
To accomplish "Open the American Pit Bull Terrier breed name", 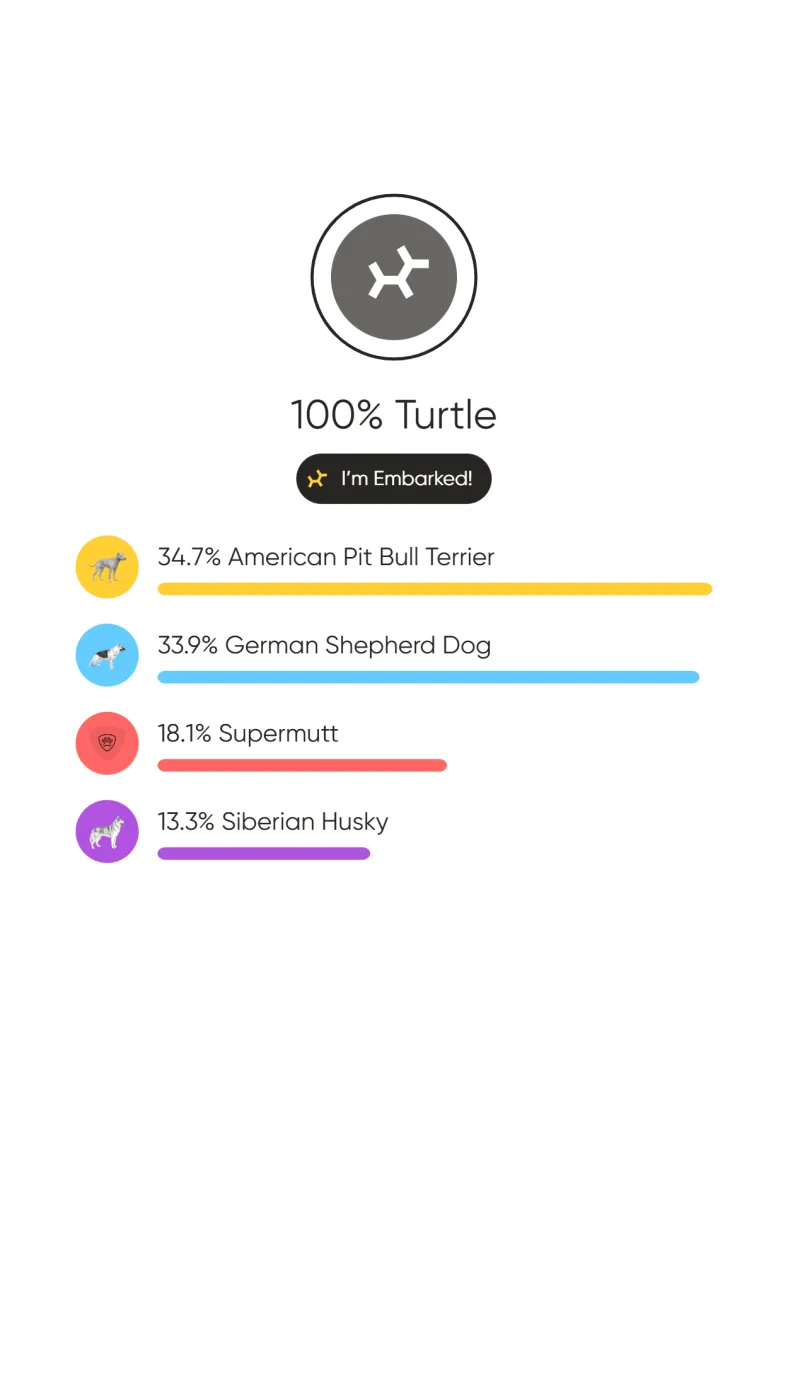I will 361,557.
